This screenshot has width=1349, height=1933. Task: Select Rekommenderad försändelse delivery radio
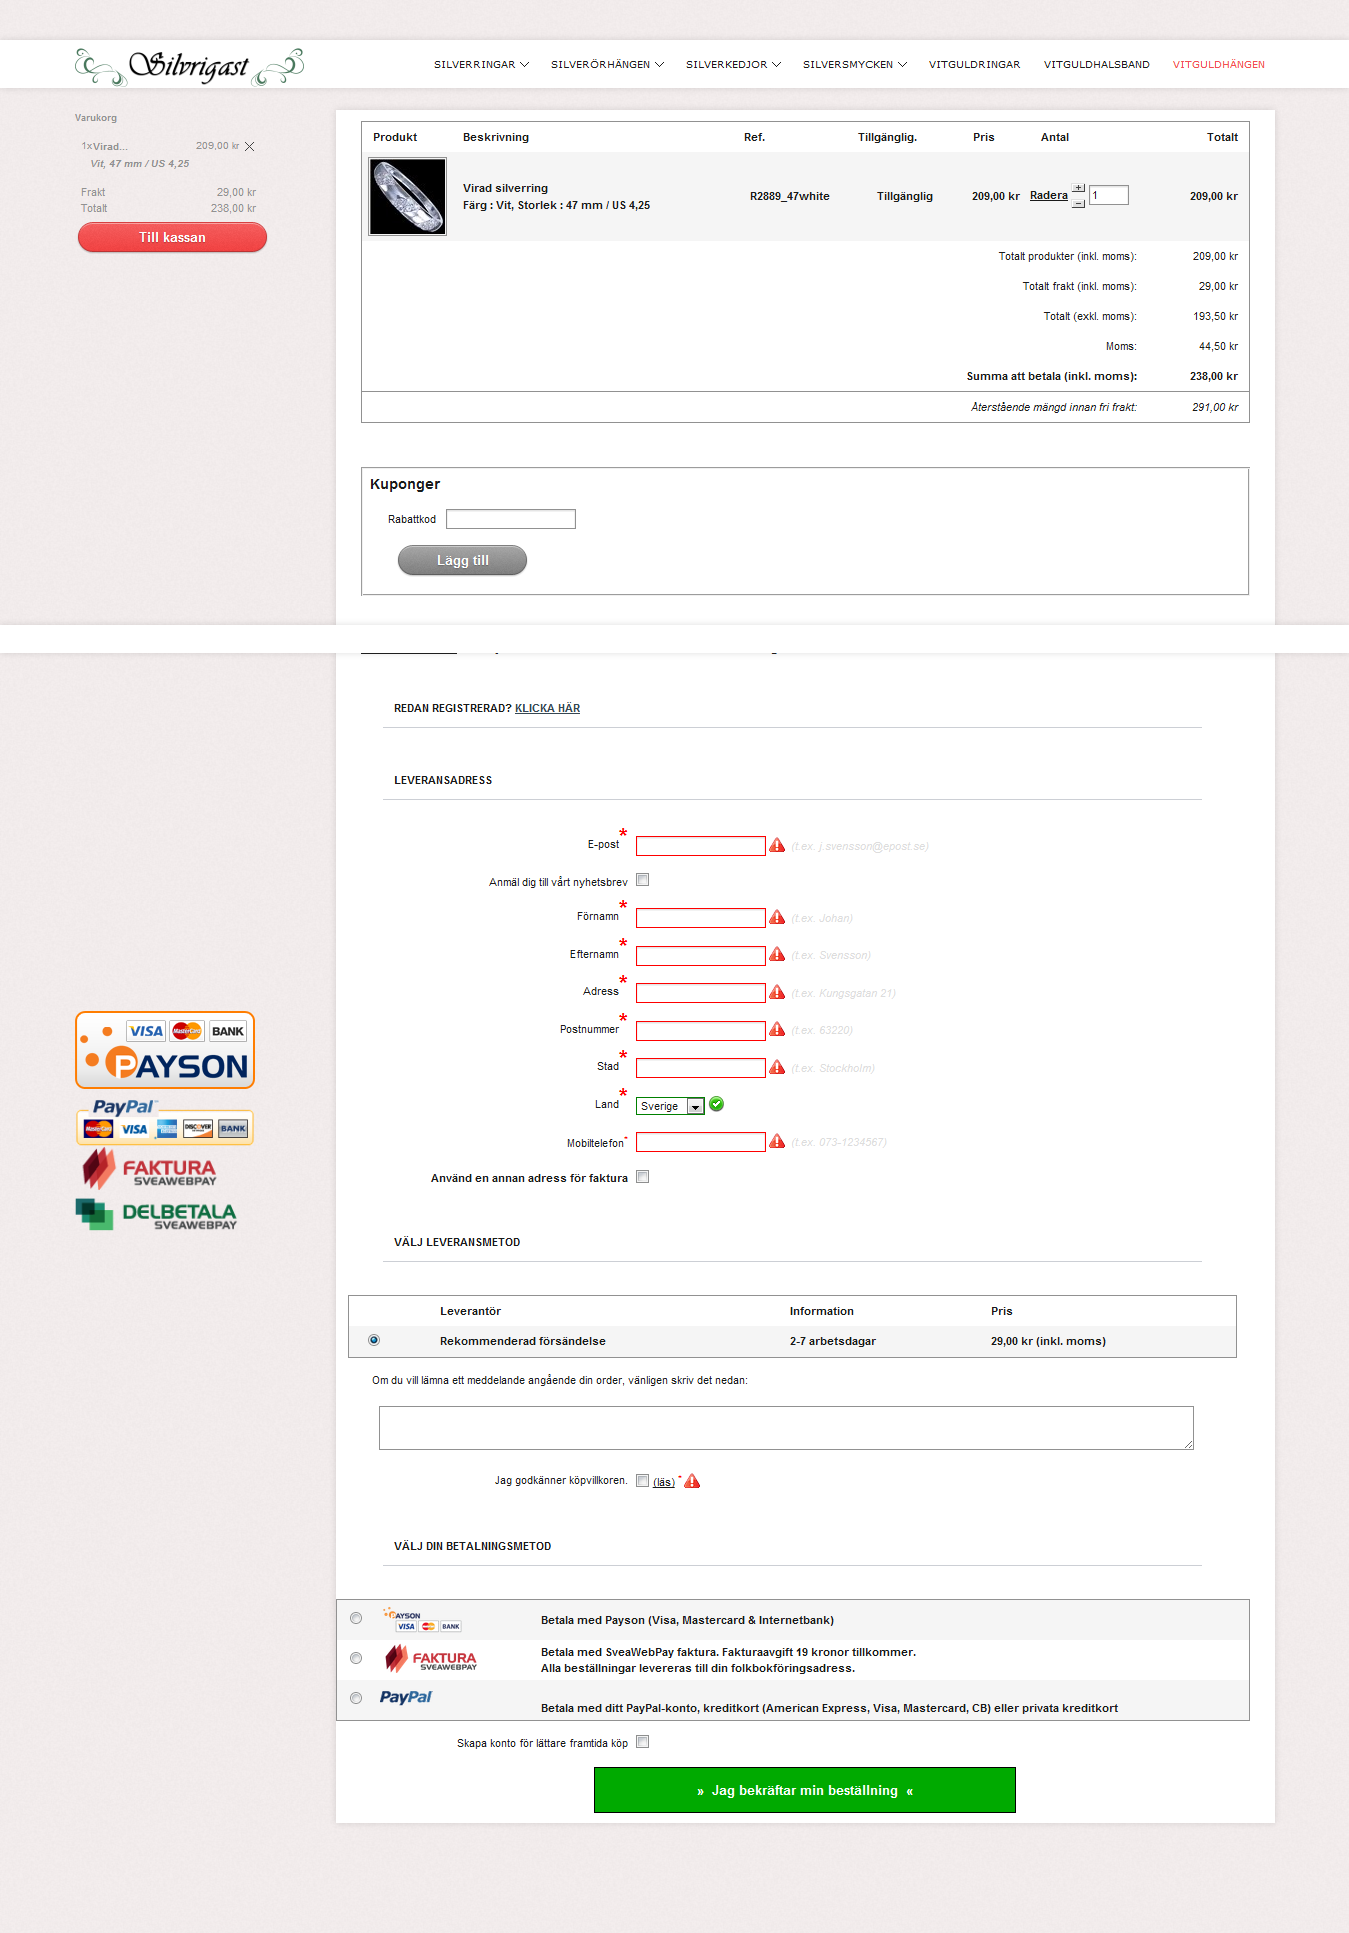pos(374,1340)
